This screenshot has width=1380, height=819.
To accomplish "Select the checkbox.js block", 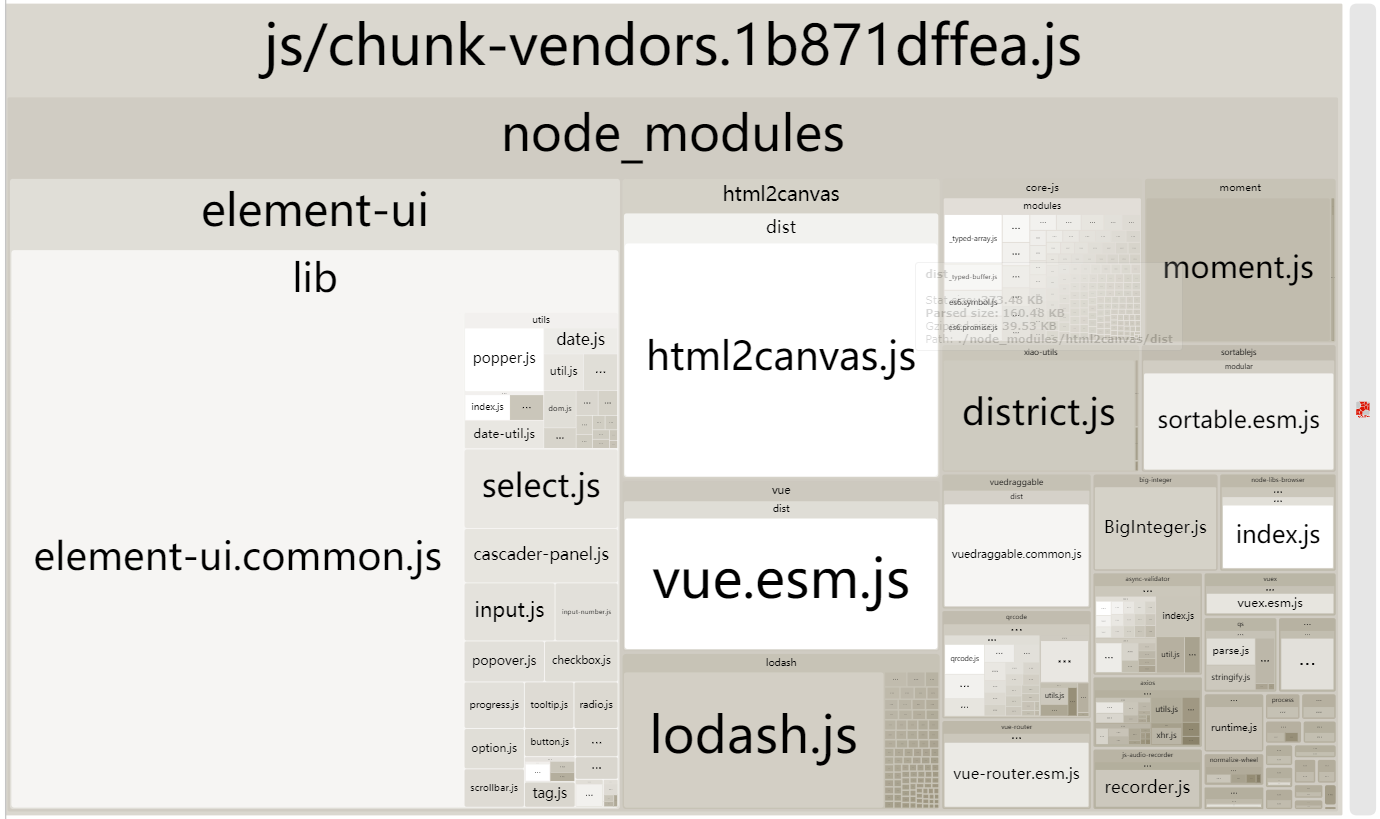I will click(581, 661).
